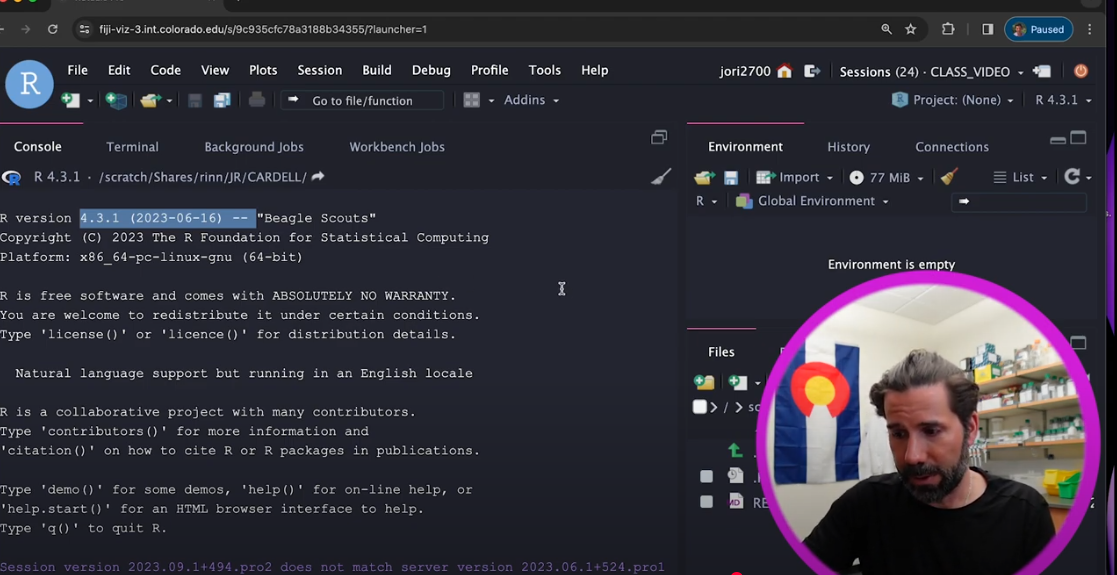Tick the checkbox on the second file row
This screenshot has width=1117, height=575.
pyautogui.click(x=706, y=502)
